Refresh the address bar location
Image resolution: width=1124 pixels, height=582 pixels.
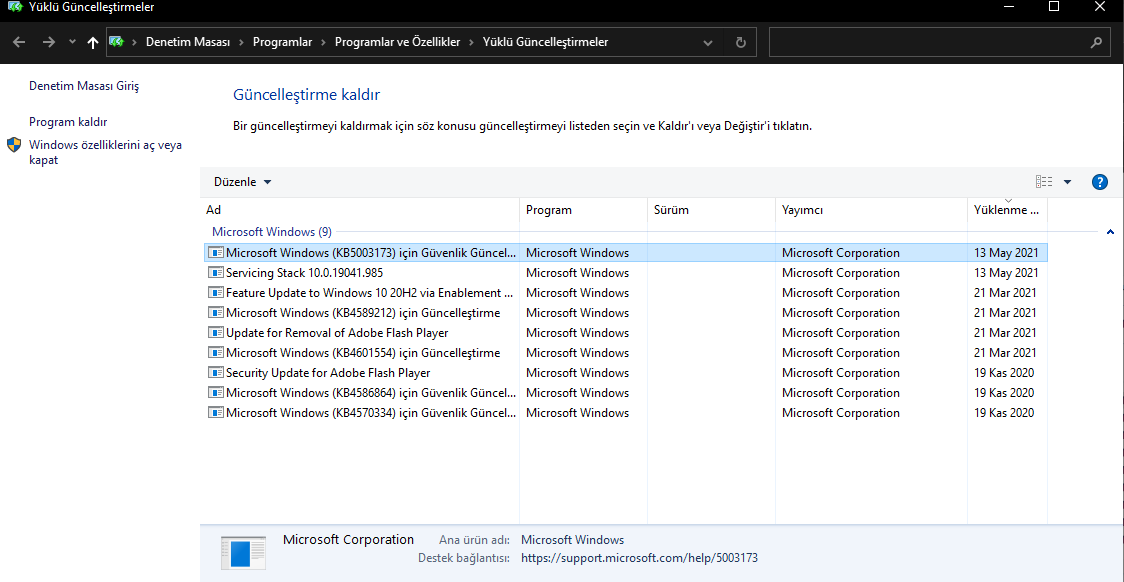pyautogui.click(x=740, y=42)
